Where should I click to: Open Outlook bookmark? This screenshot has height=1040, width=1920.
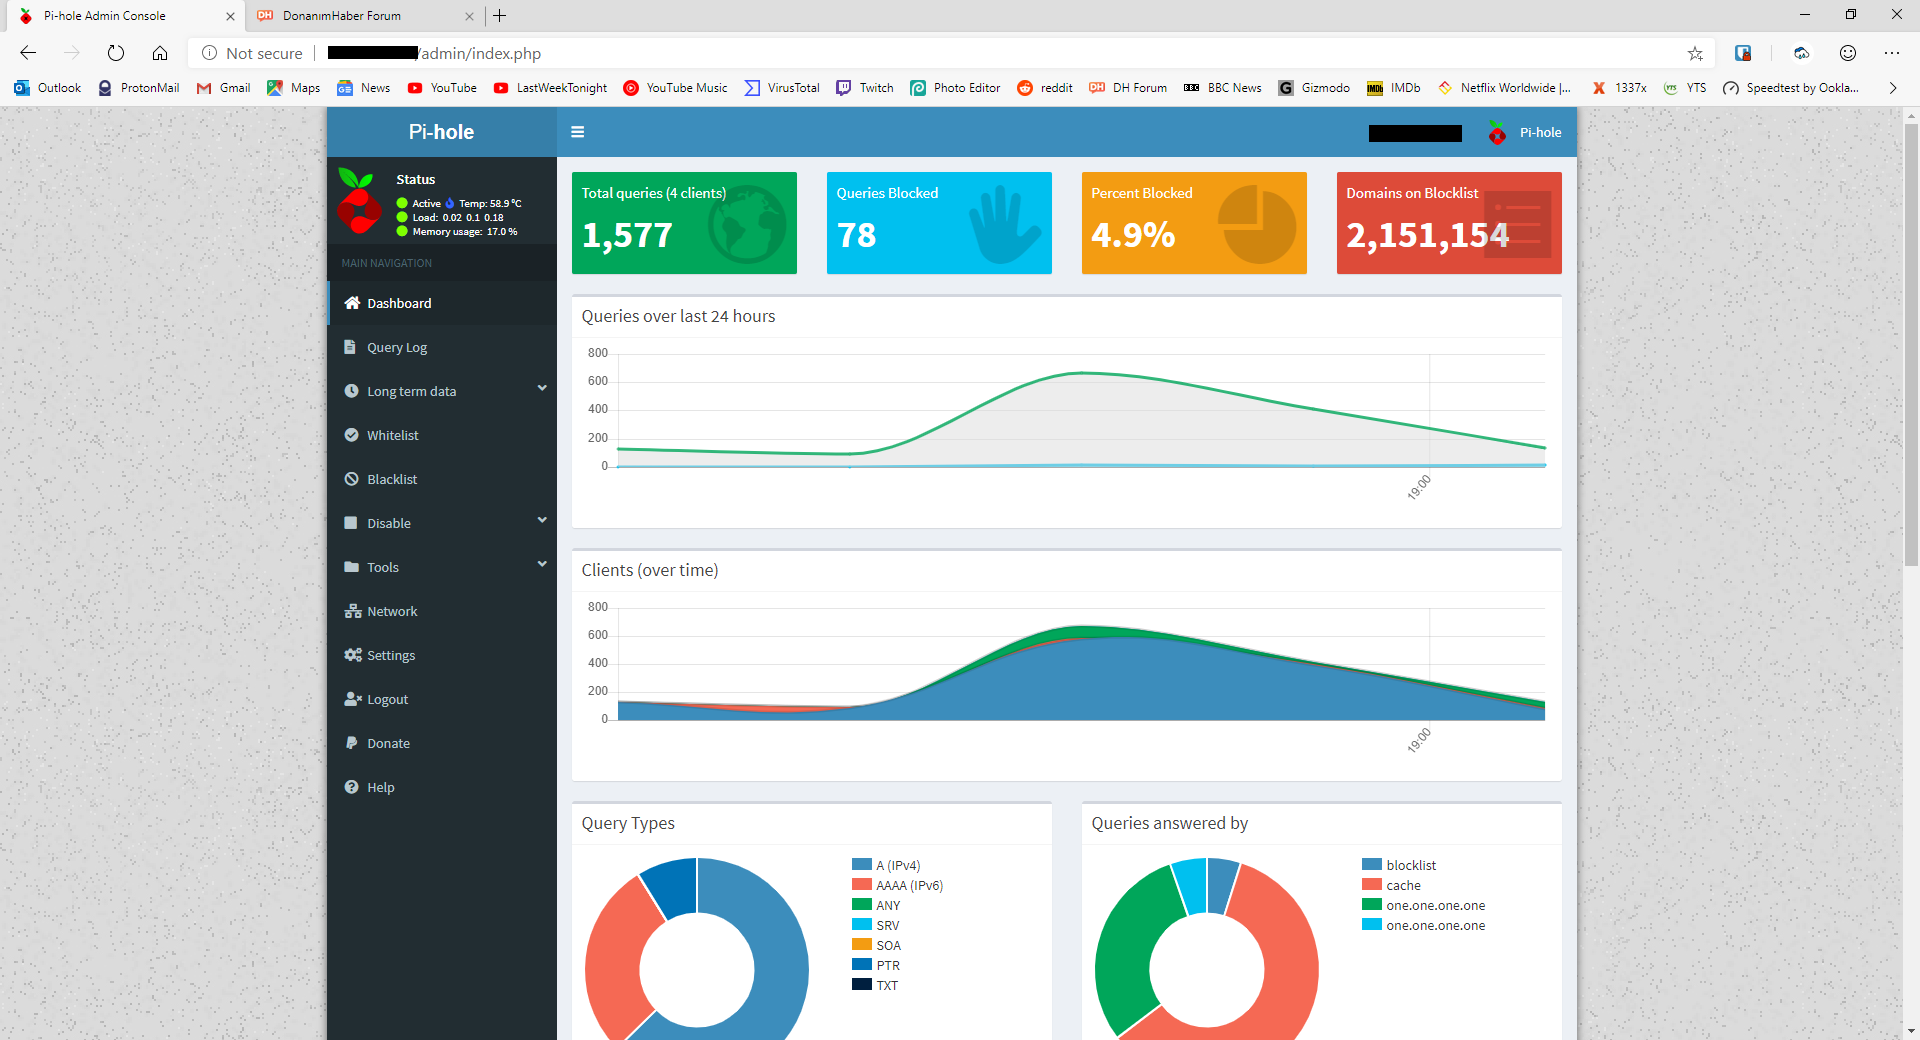pos(48,88)
